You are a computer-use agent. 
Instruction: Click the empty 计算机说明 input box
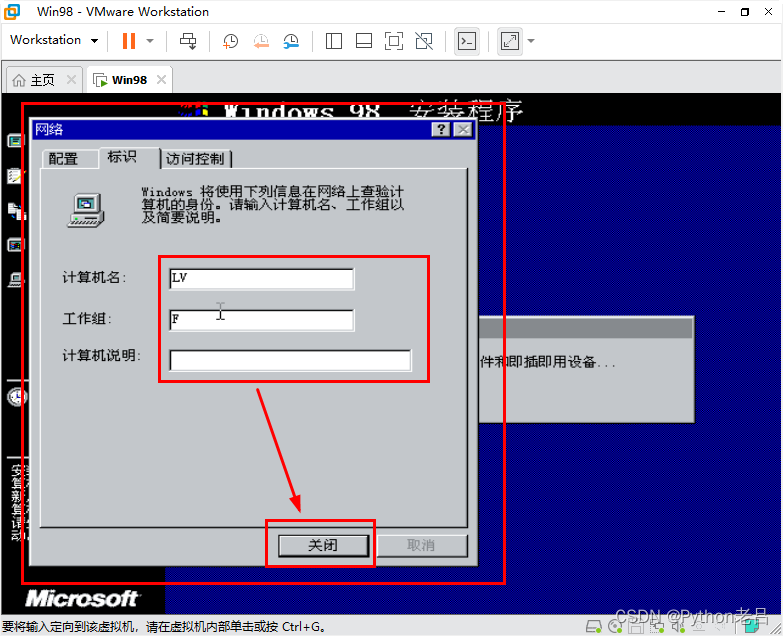pos(290,360)
